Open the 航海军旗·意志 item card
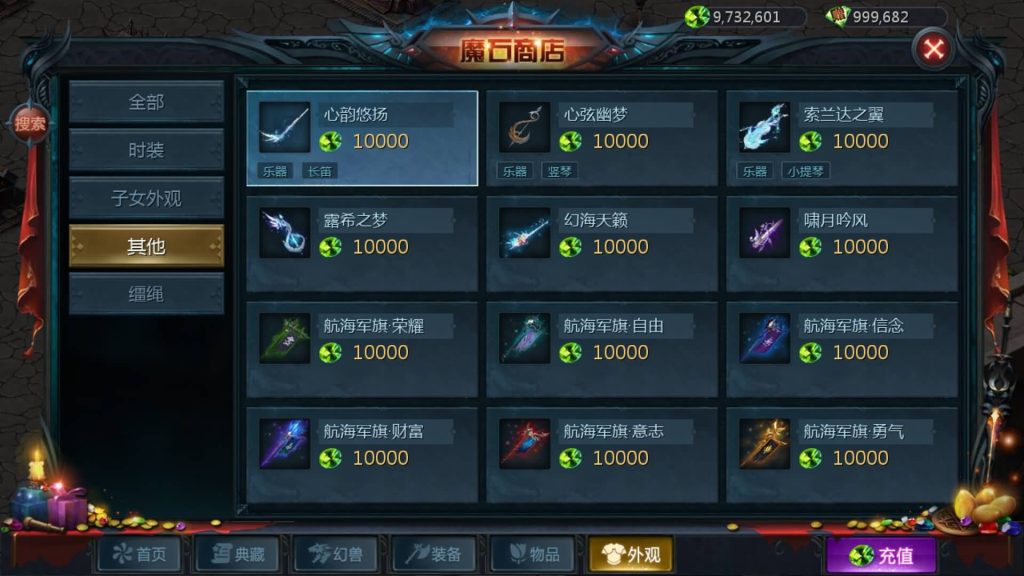 click(x=601, y=455)
